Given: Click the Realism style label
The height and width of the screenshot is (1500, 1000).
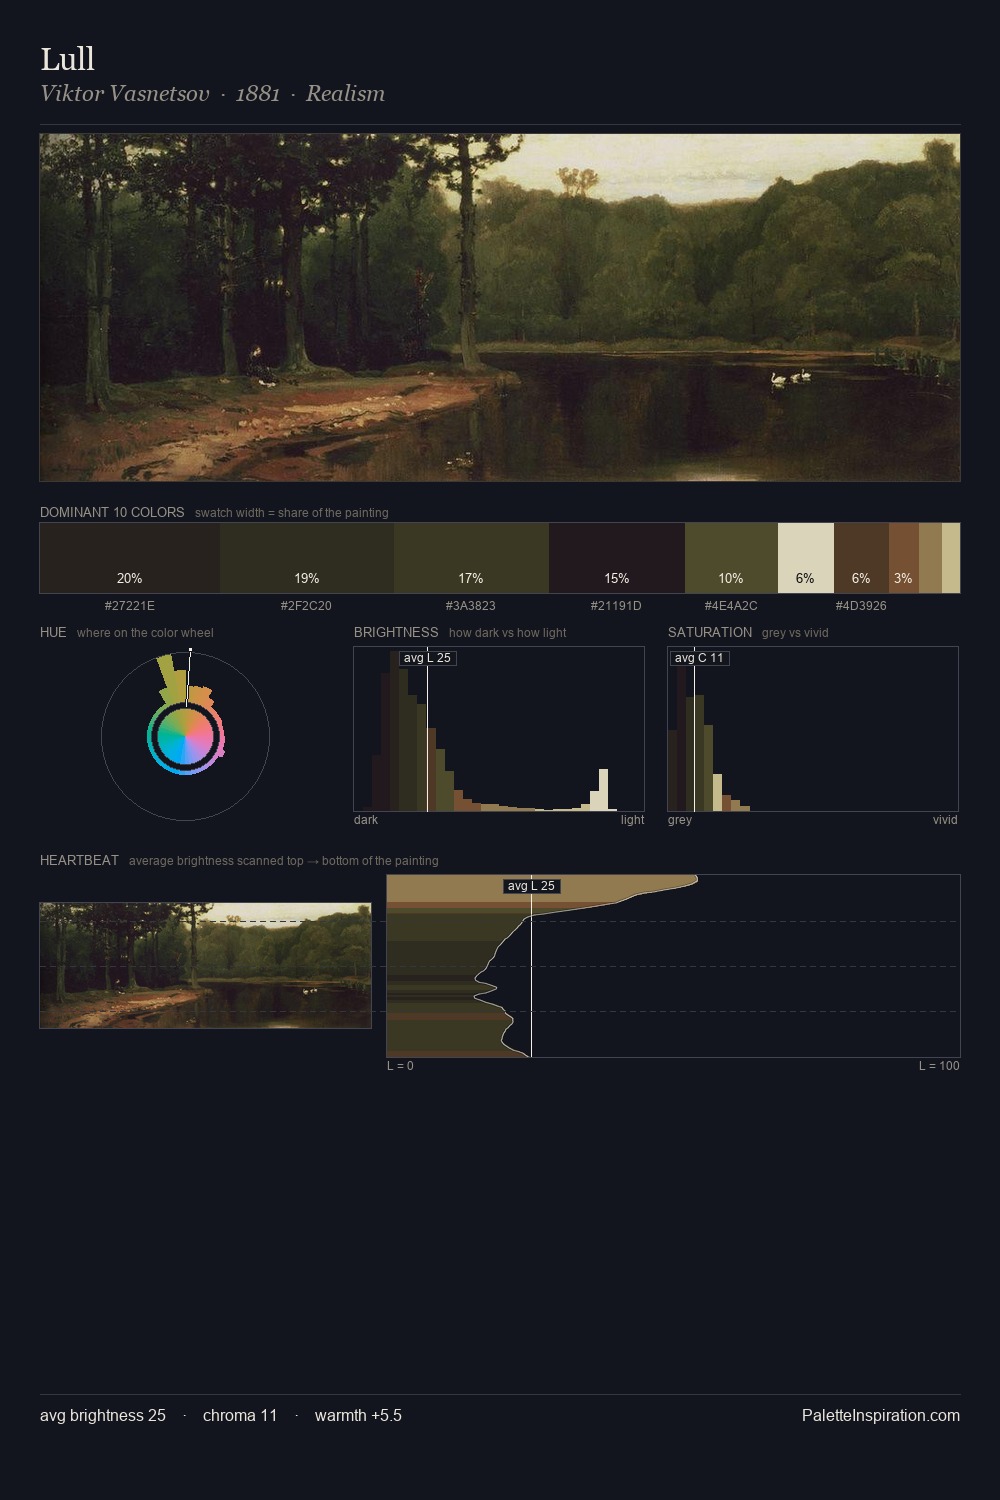Looking at the screenshot, I should [345, 93].
